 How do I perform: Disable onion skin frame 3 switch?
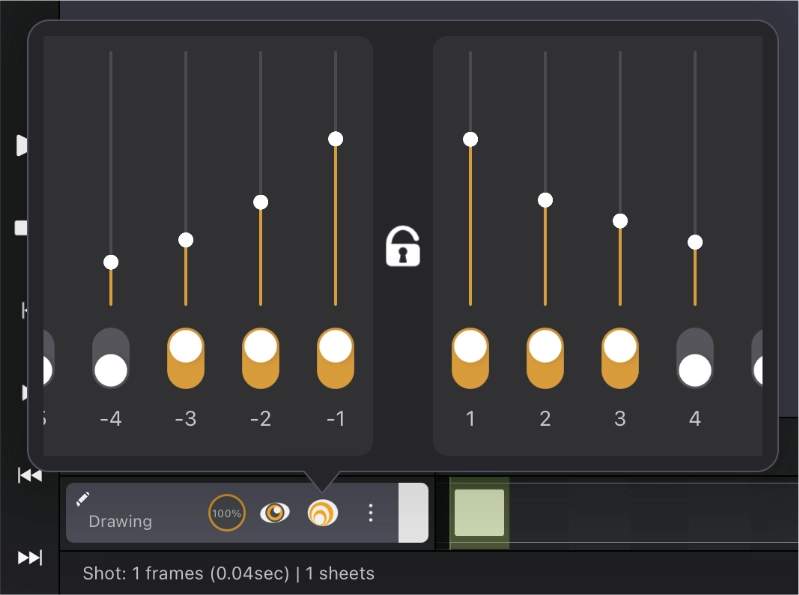coord(620,358)
